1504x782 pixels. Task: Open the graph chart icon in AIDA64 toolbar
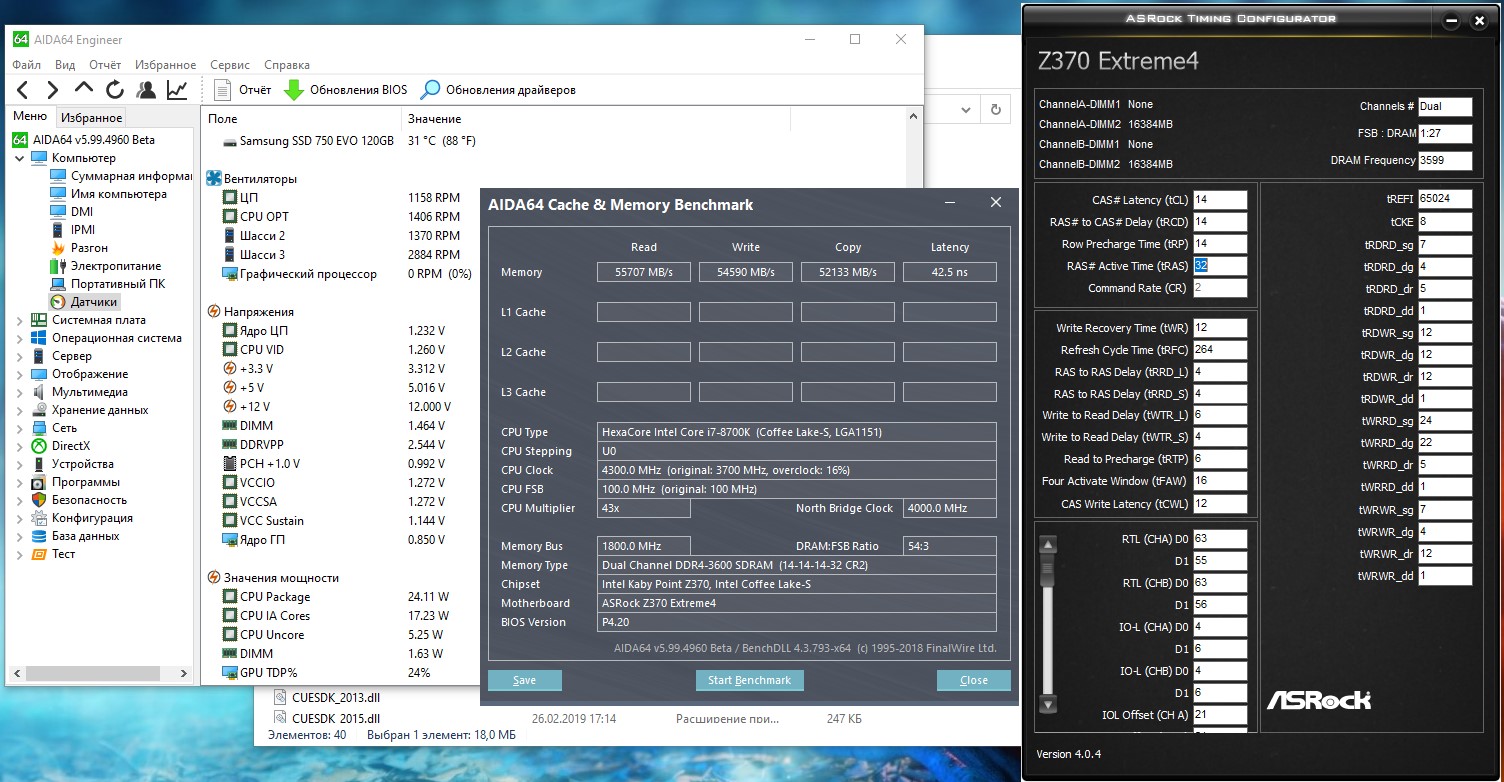[x=177, y=90]
